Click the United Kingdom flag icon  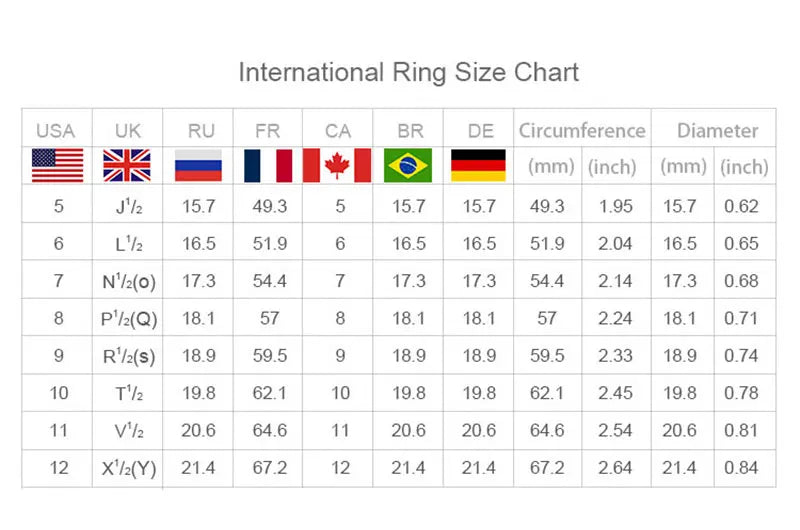tap(127, 165)
